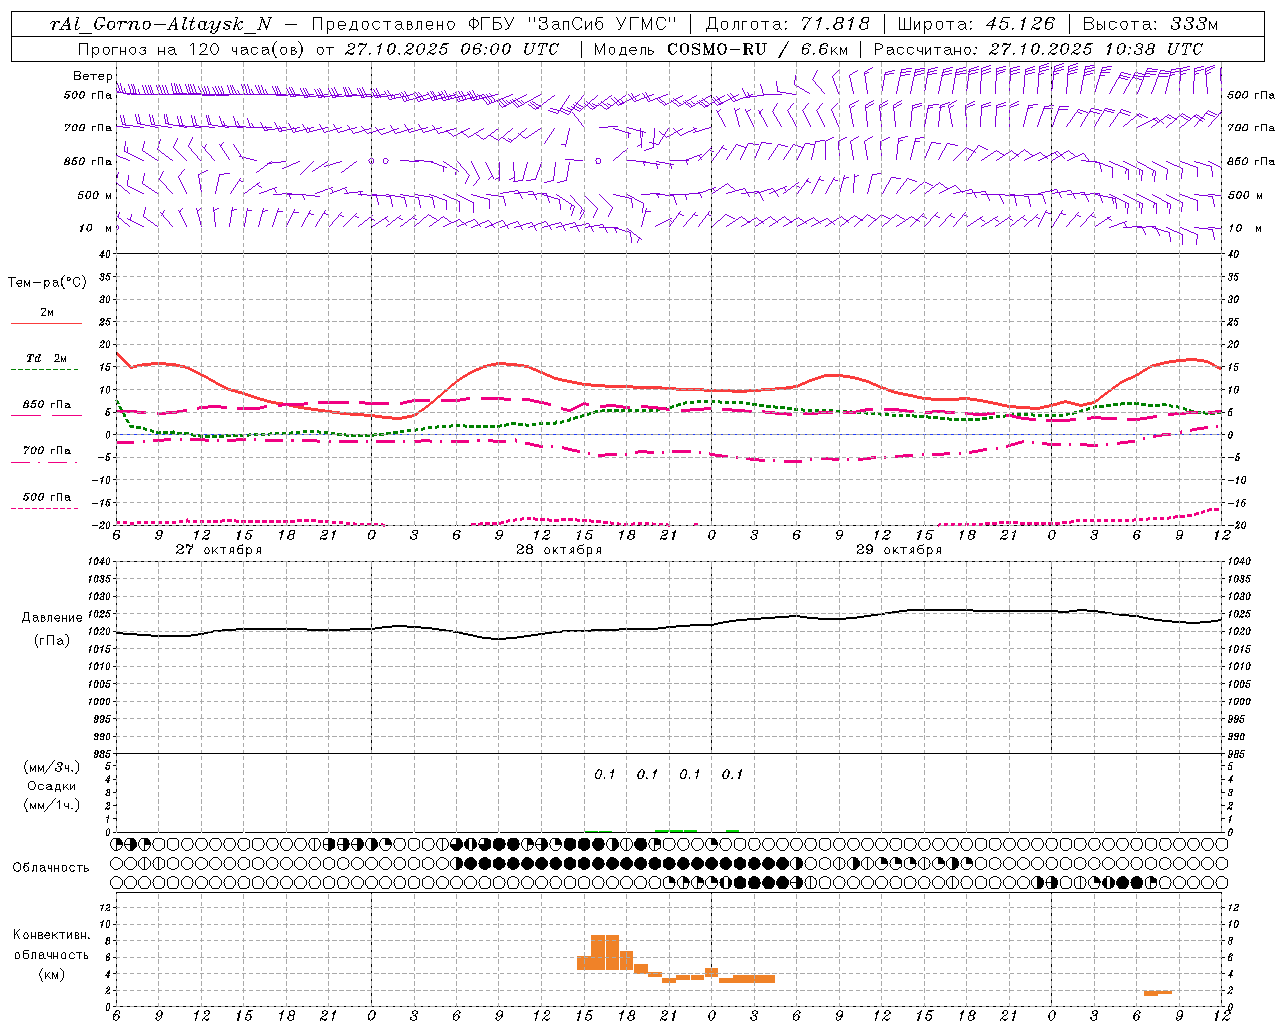The image size is (1280, 1024).
Task: Select the 'Широта: 45.126' header value
Action: click(x=976, y=24)
